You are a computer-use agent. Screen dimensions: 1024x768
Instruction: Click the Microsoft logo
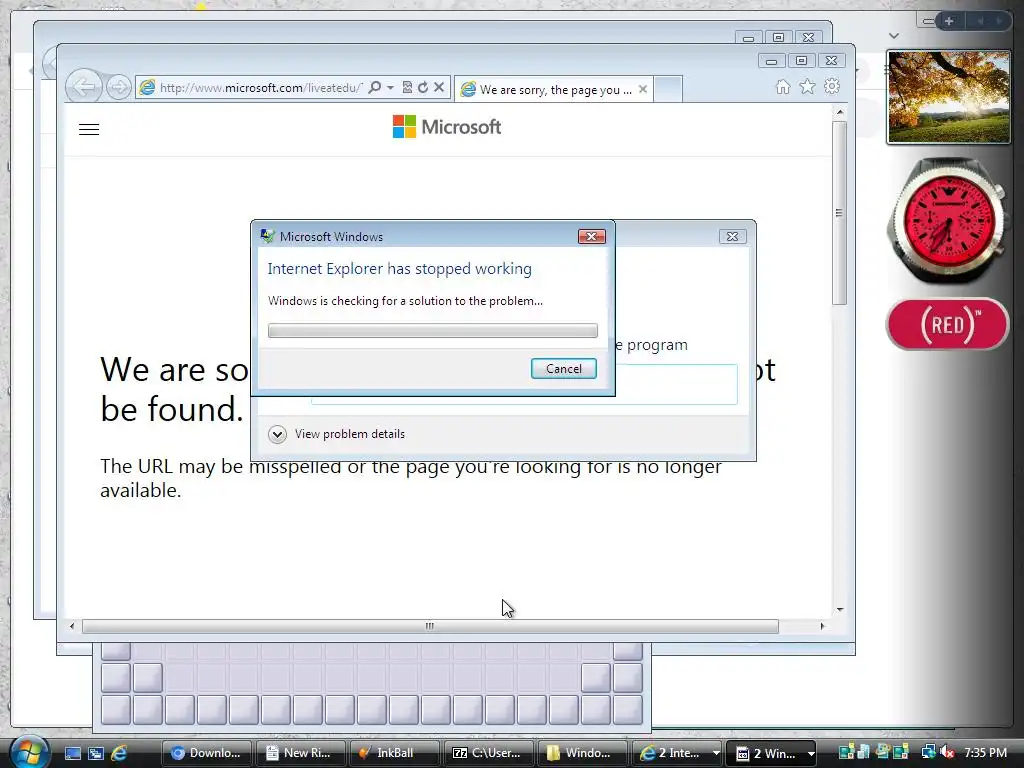(447, 127)
